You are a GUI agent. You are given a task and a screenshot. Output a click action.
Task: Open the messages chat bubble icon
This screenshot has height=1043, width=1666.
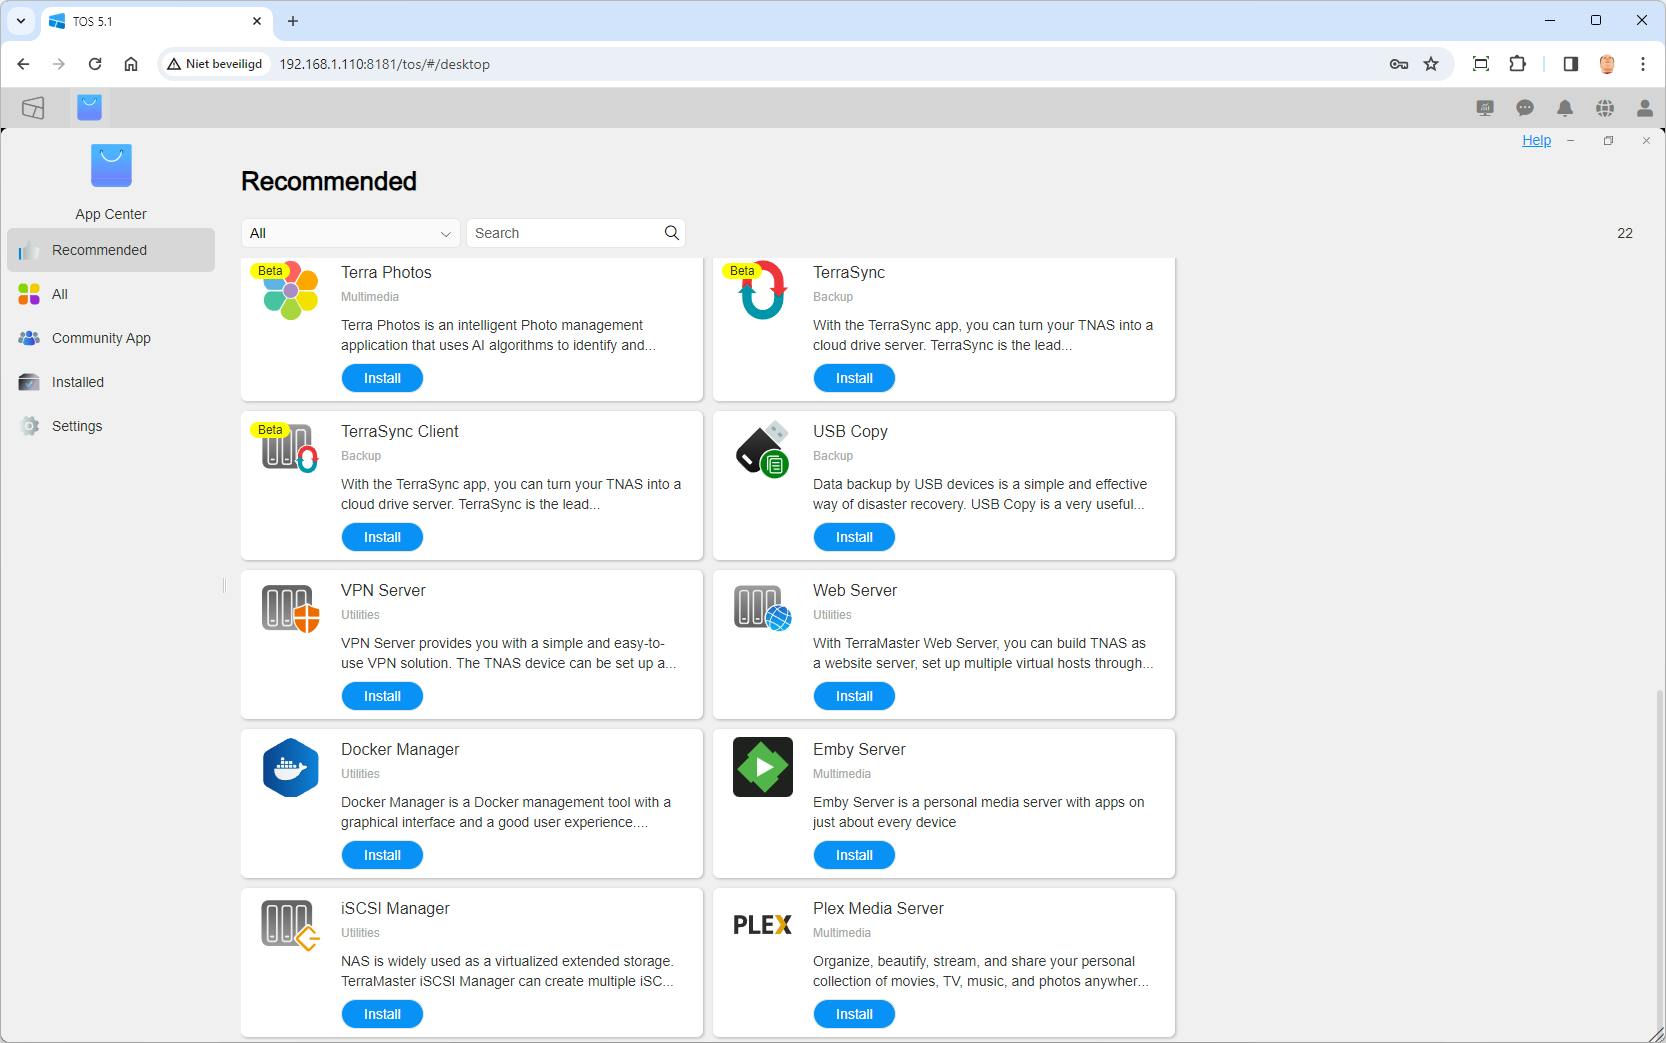point(1525,108)
